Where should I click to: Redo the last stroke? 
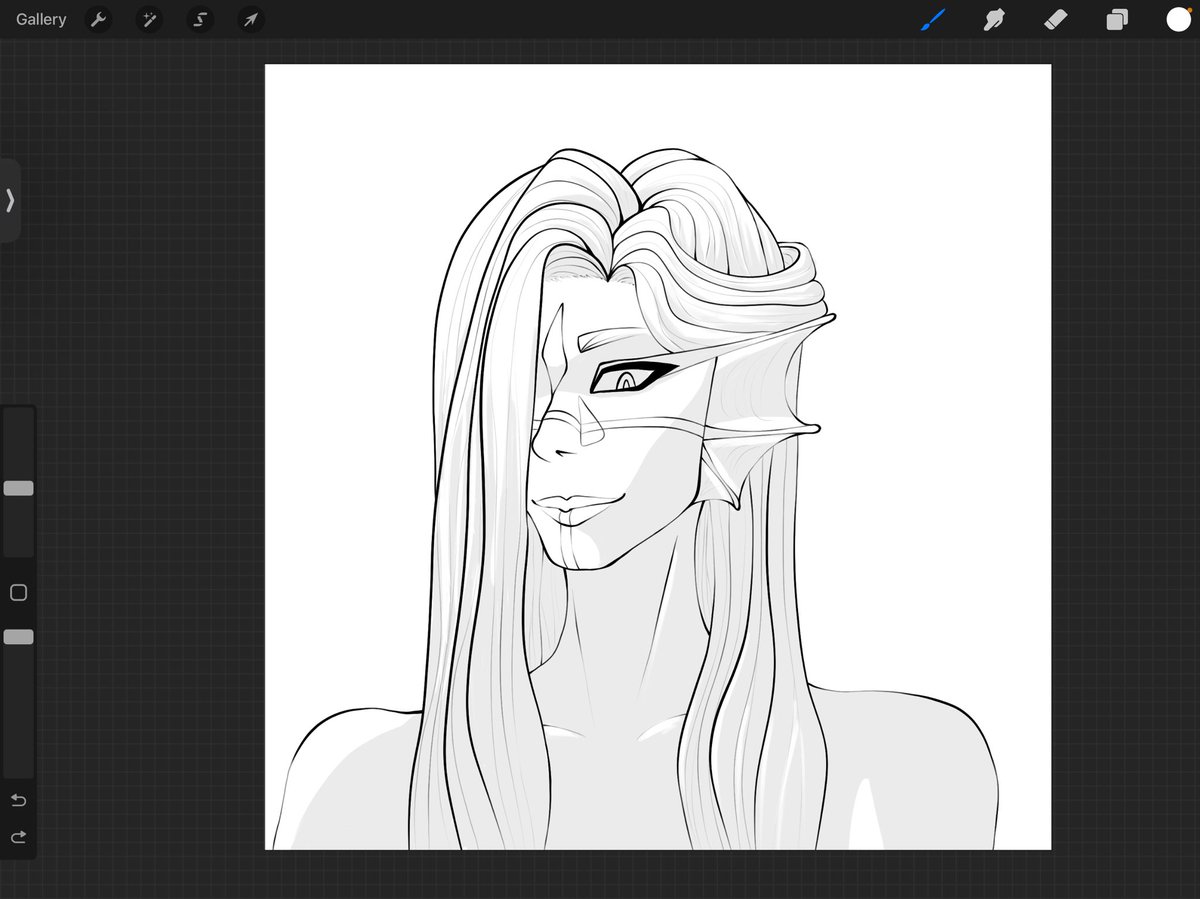pyautogui.click(x=18, y=837)
